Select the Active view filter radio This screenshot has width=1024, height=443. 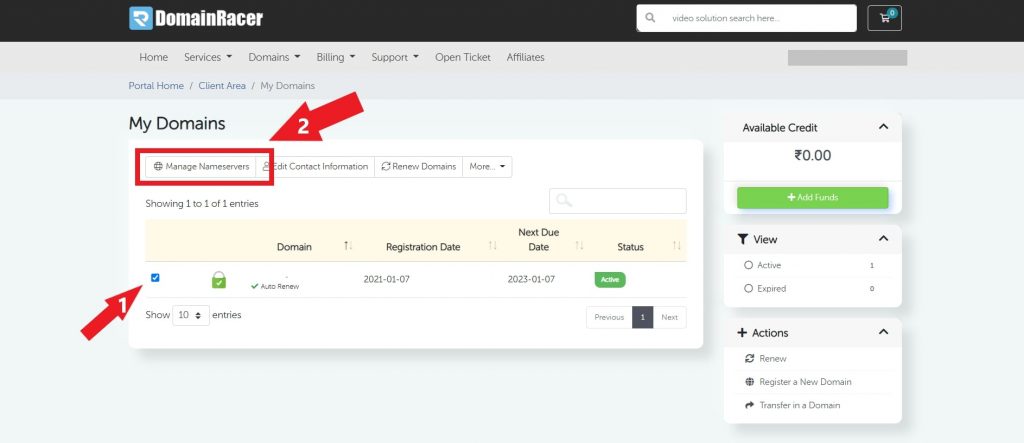pyautogui.click(x=748, y=265)
